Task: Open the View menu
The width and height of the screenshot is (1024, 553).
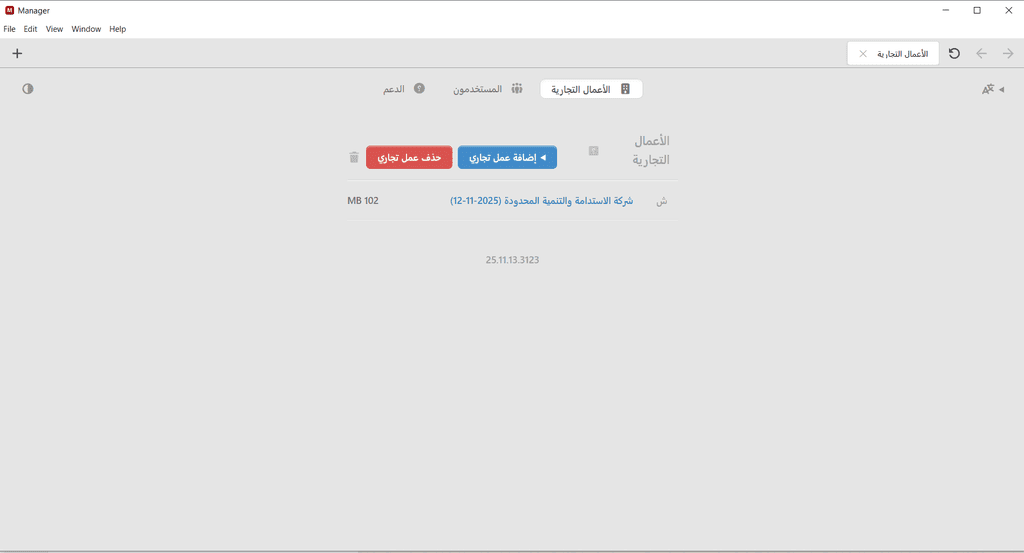Action: (x=54, y=29)
